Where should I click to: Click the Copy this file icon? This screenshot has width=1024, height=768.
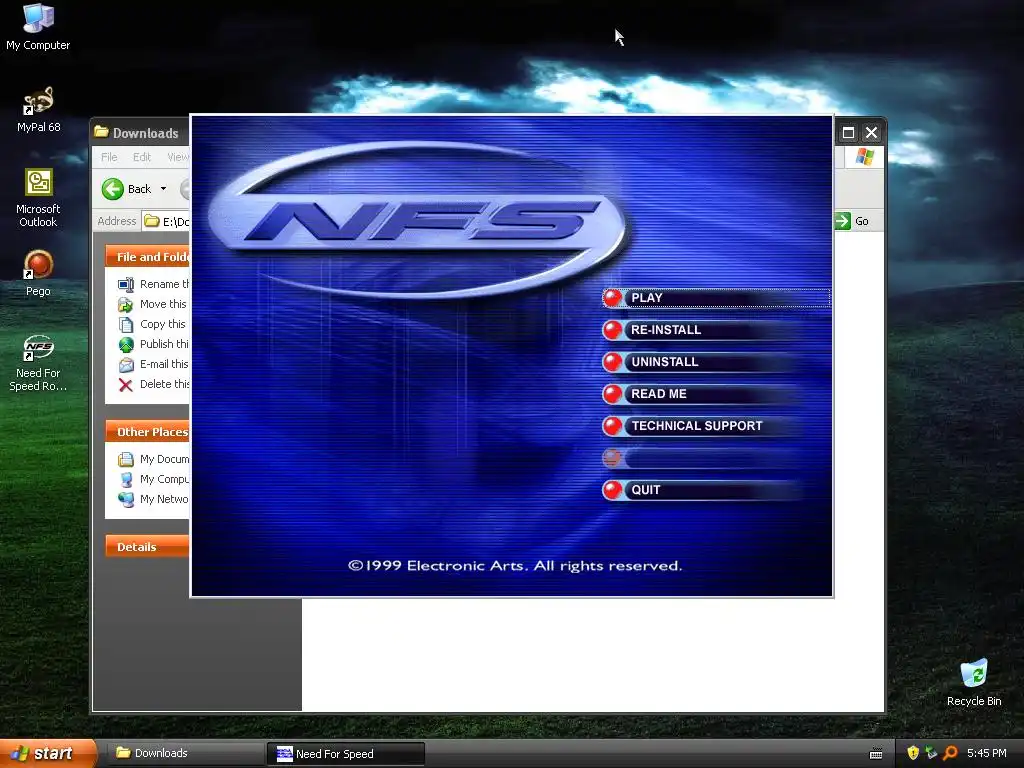126,325
